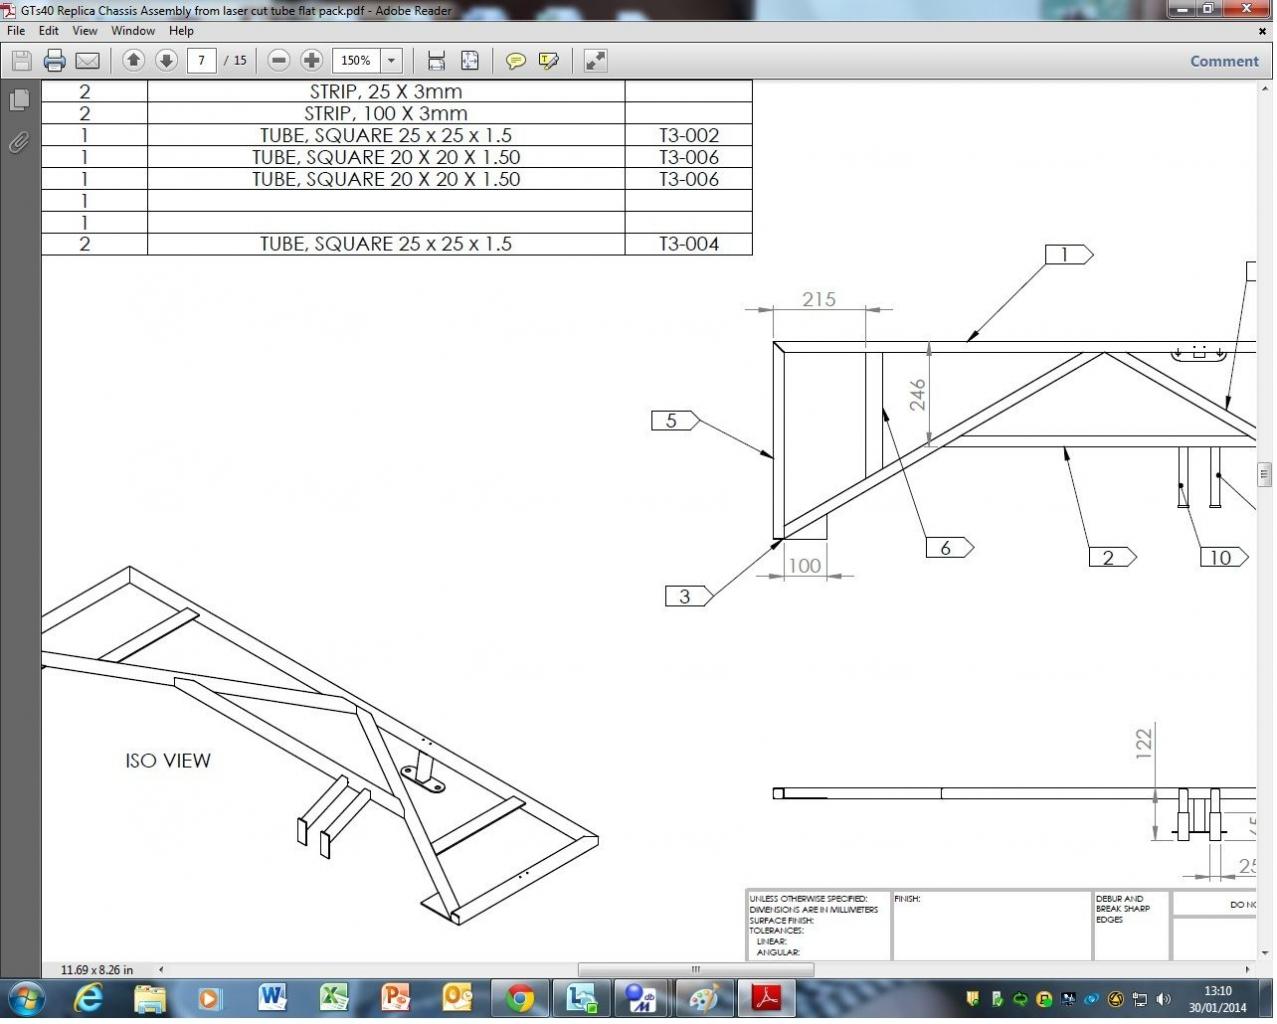Image resolution: width=1277 pixels, height=1024 pixels.
Task: Click the 215 dimension on the drawing
Action: point(819,299)
